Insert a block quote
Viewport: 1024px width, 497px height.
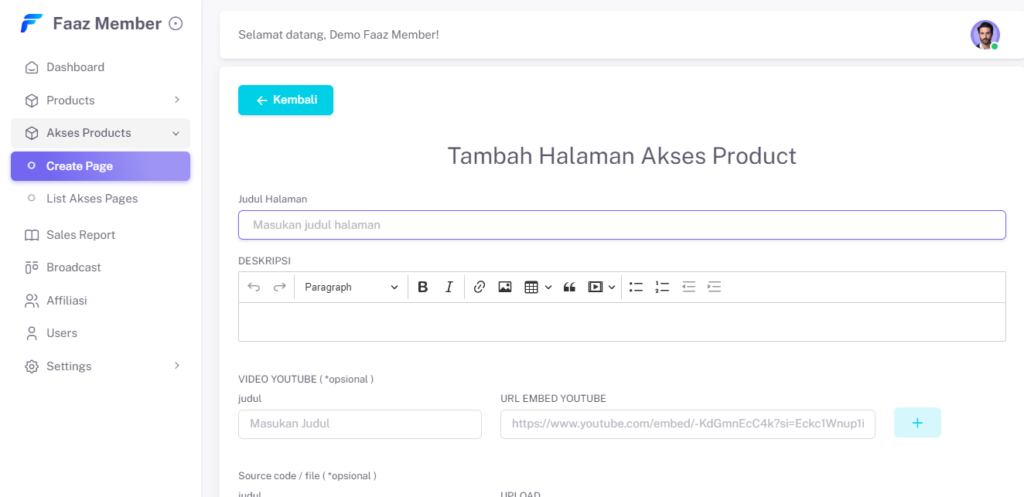point(570,287)
